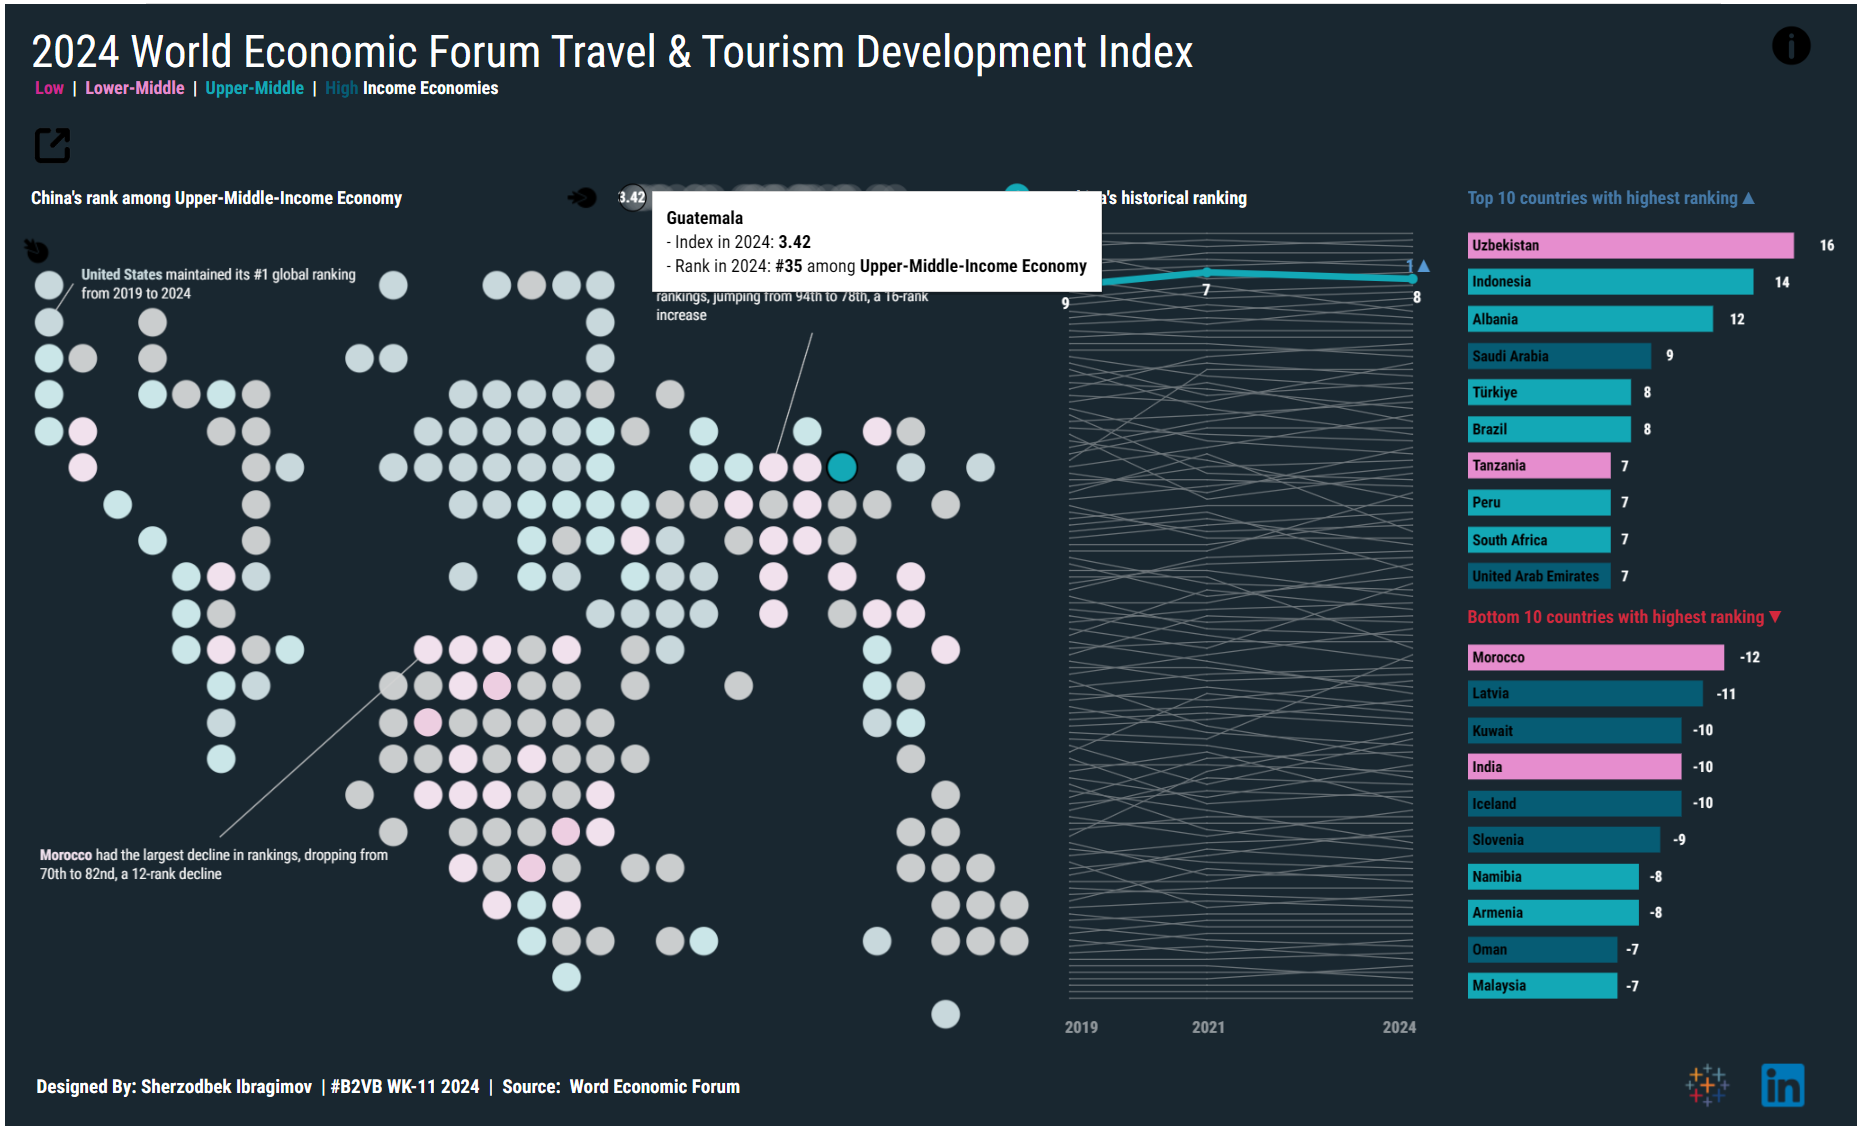Image resolution: width=1857 pixels, height=1126 pixels.
Task: Select the Namibia bar
Action: [1553, 877]
